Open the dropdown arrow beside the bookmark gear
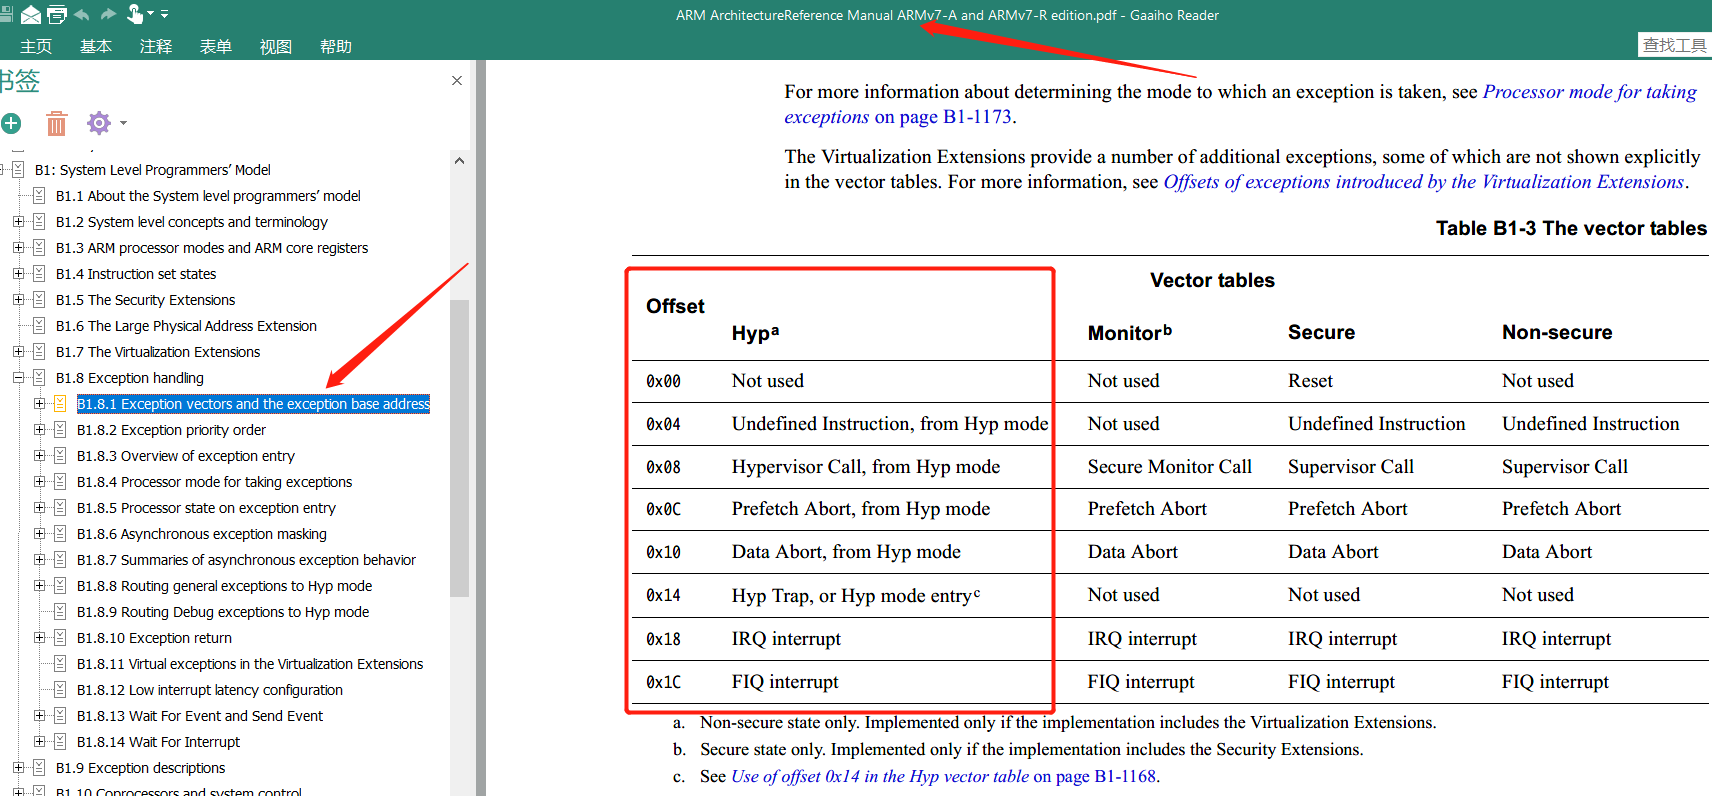The width and height of the screenshot is (1712, 796). (x=123, y=123)
